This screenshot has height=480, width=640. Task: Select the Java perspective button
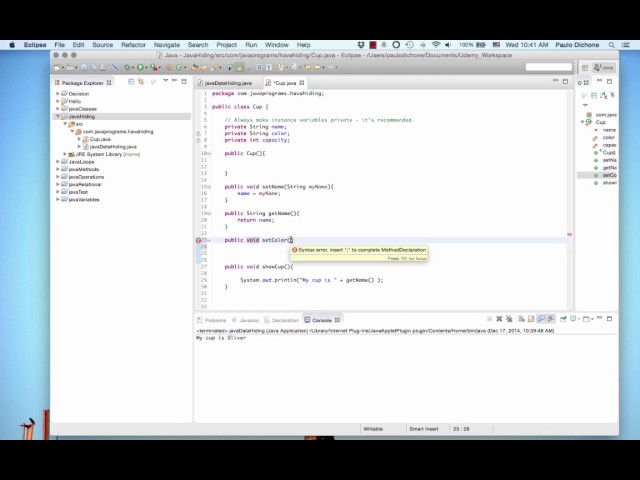pyautogui.click(x=605, y=67)
